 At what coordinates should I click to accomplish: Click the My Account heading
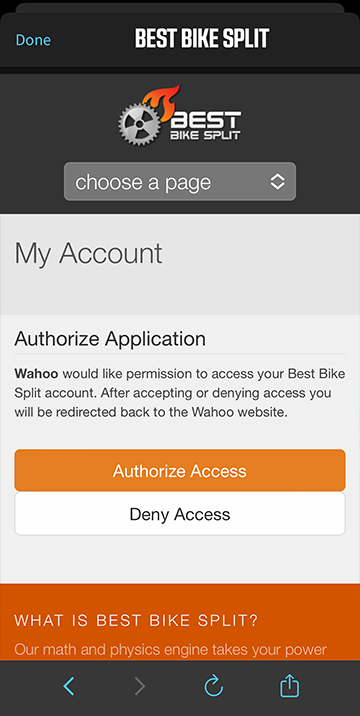tap(89, 253)
